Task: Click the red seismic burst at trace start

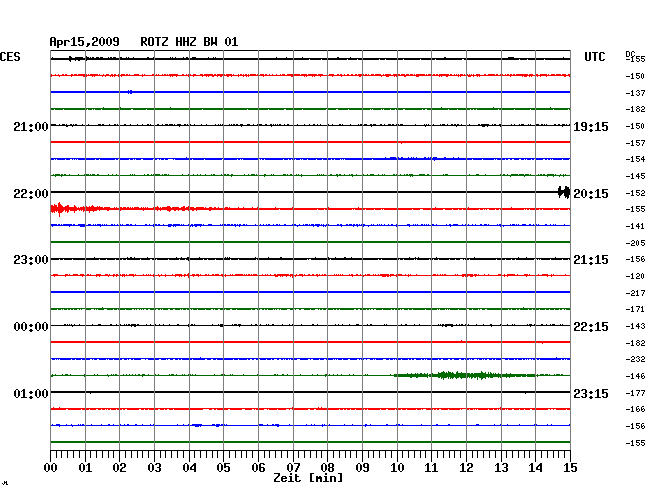Action: pyautogui.click(x=79, y=209)
